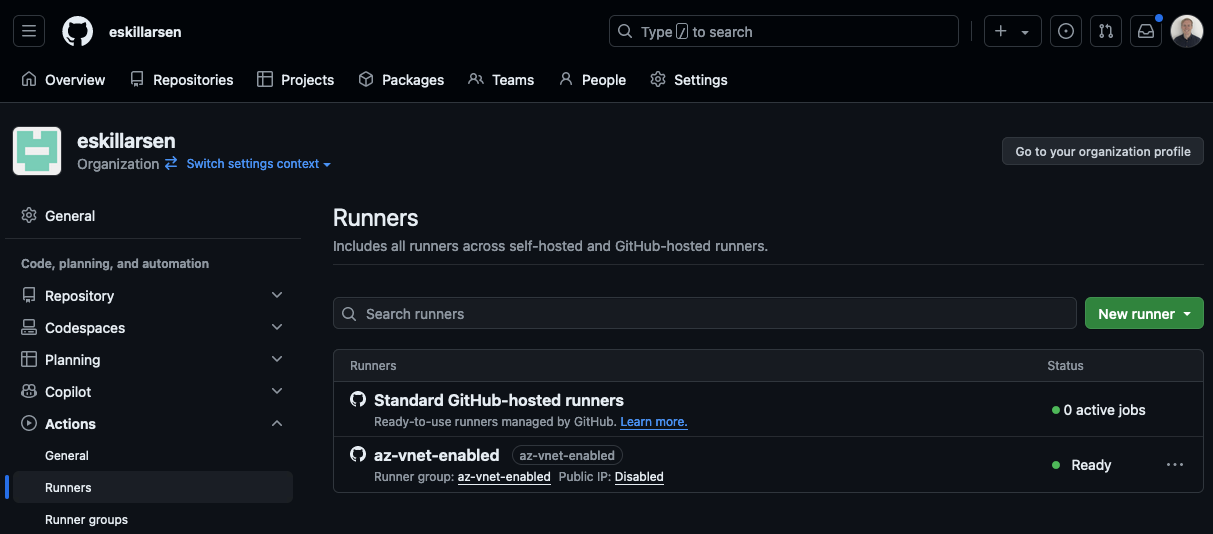Click the Learn more link
The image size is (1213, 534).
click(654, 422)
